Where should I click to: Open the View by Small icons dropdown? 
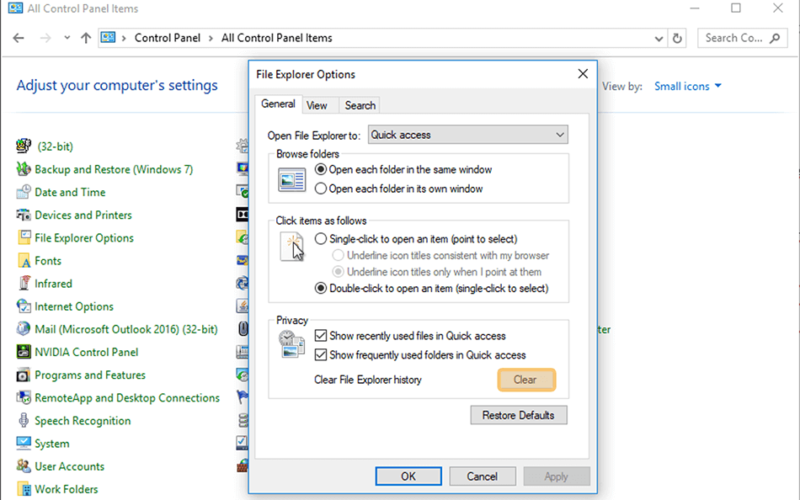pos(688,86)
